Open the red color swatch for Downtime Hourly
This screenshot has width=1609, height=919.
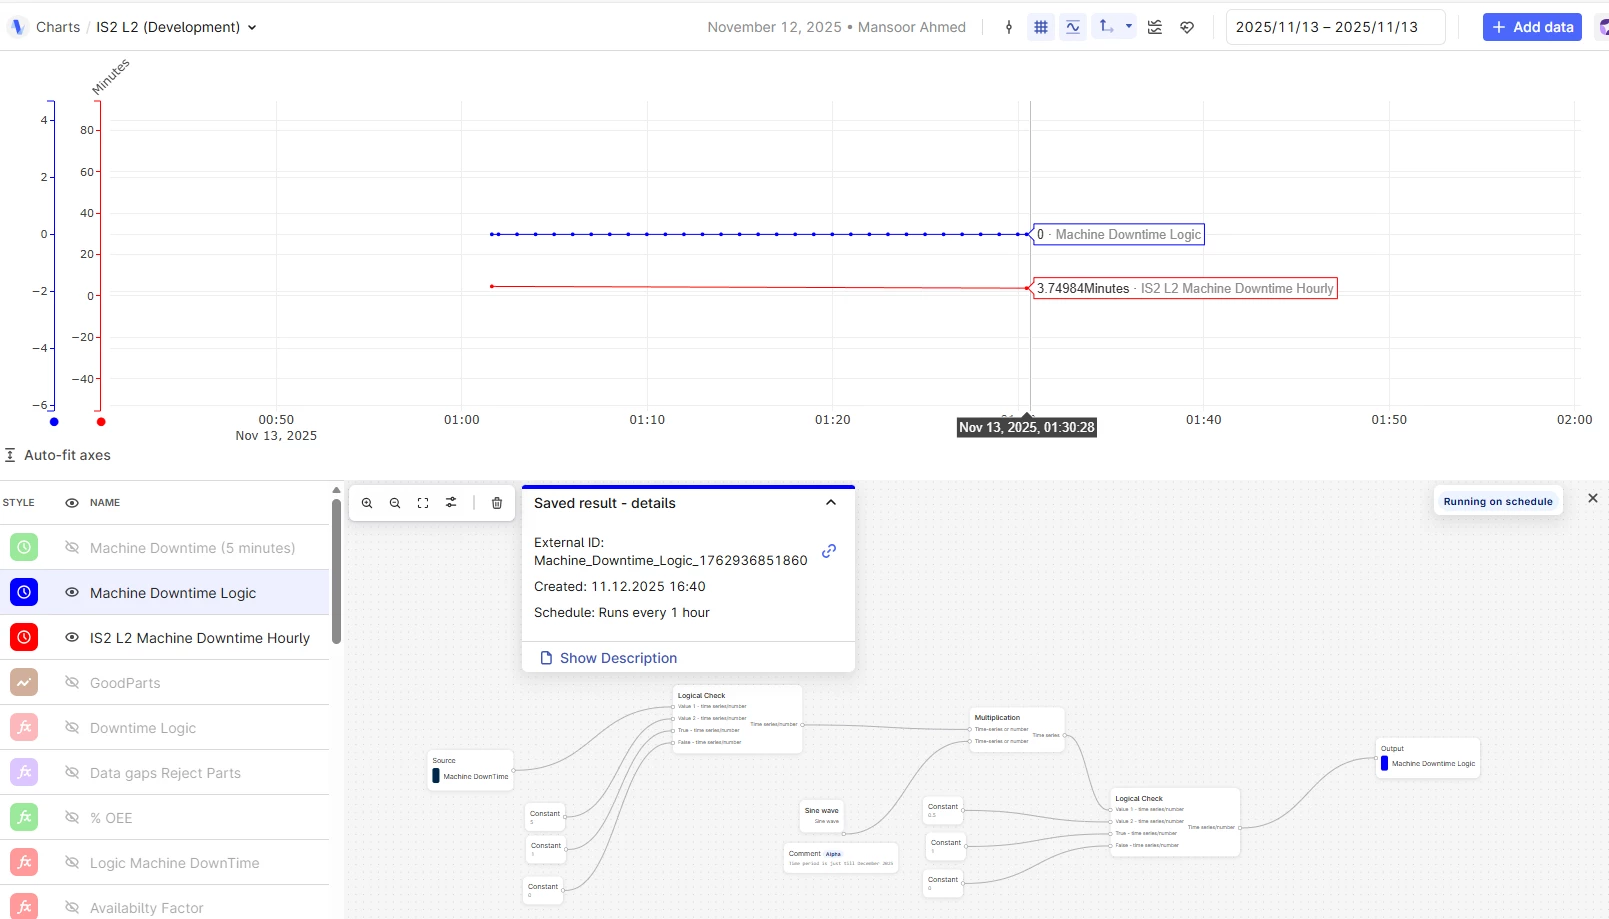(24, 637)
